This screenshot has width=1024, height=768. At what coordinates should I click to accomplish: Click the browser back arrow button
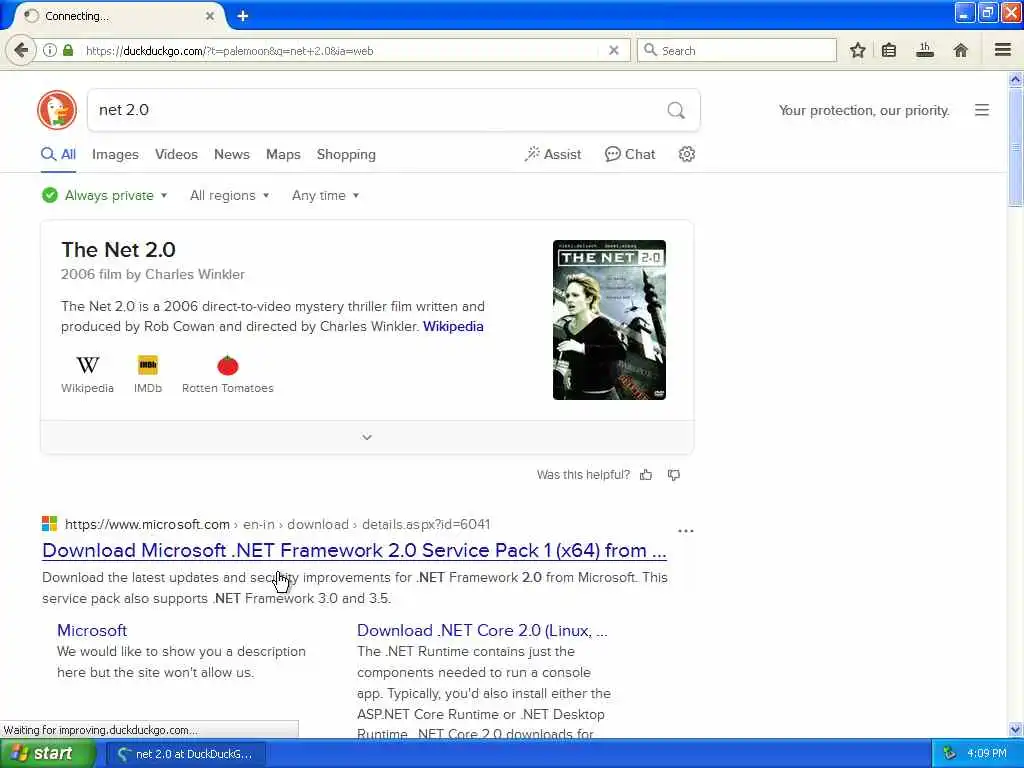tap(21, 50)
